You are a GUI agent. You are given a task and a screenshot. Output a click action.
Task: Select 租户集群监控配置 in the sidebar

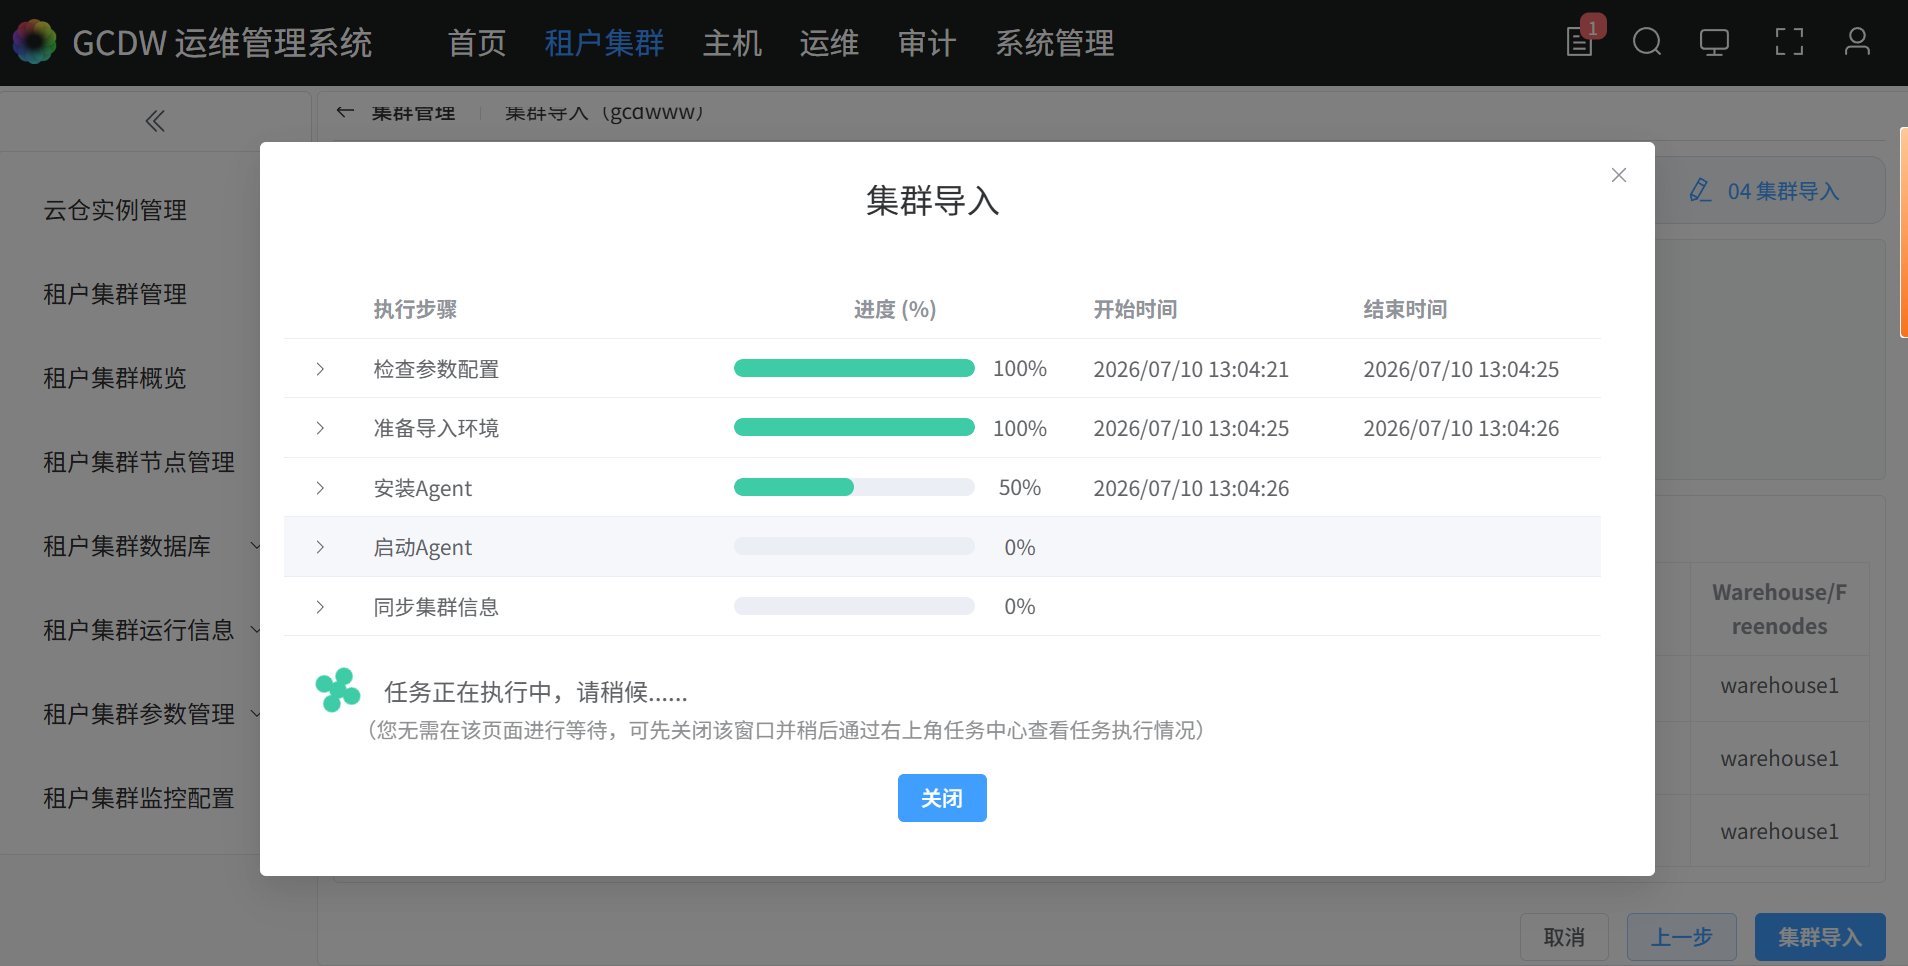(139, 798)
